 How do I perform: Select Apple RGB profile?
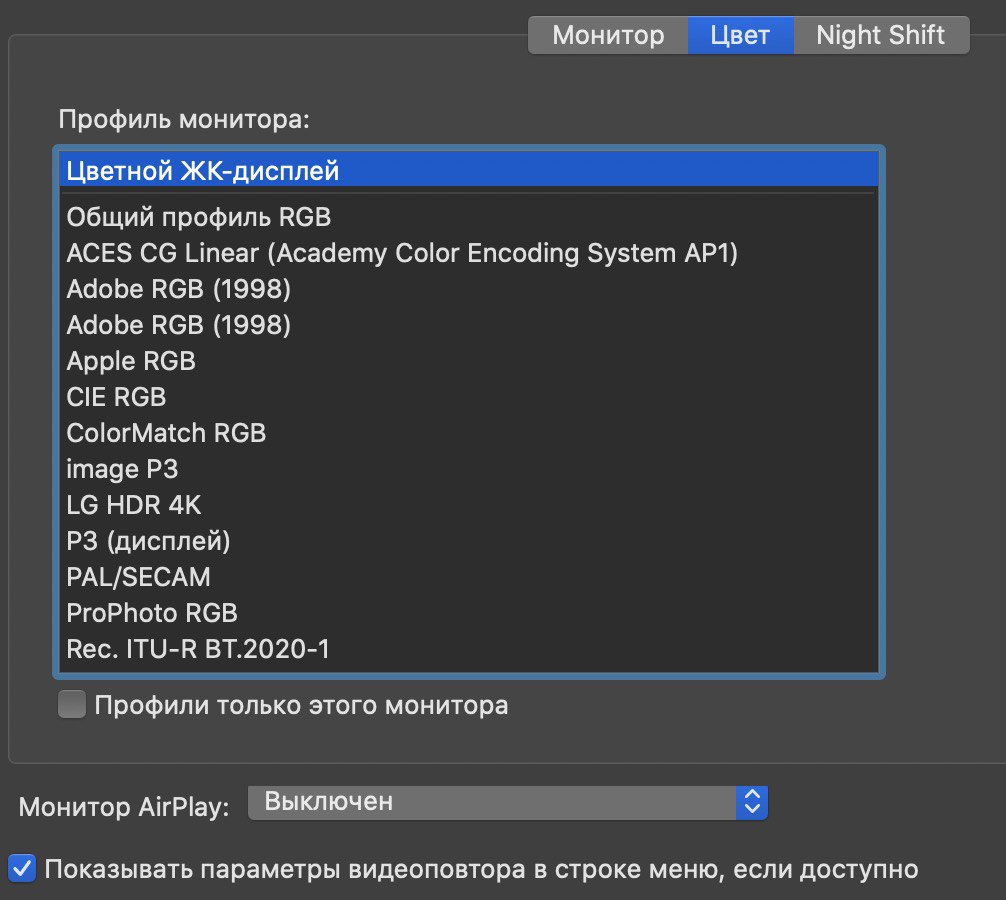click(x=469, y=361)
